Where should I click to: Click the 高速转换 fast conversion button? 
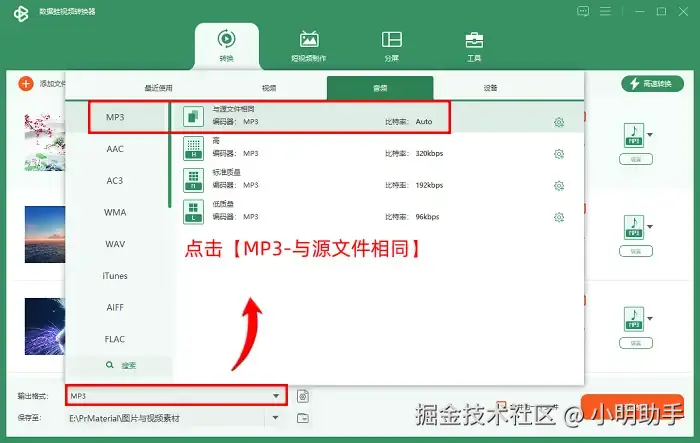coord(652,84)
